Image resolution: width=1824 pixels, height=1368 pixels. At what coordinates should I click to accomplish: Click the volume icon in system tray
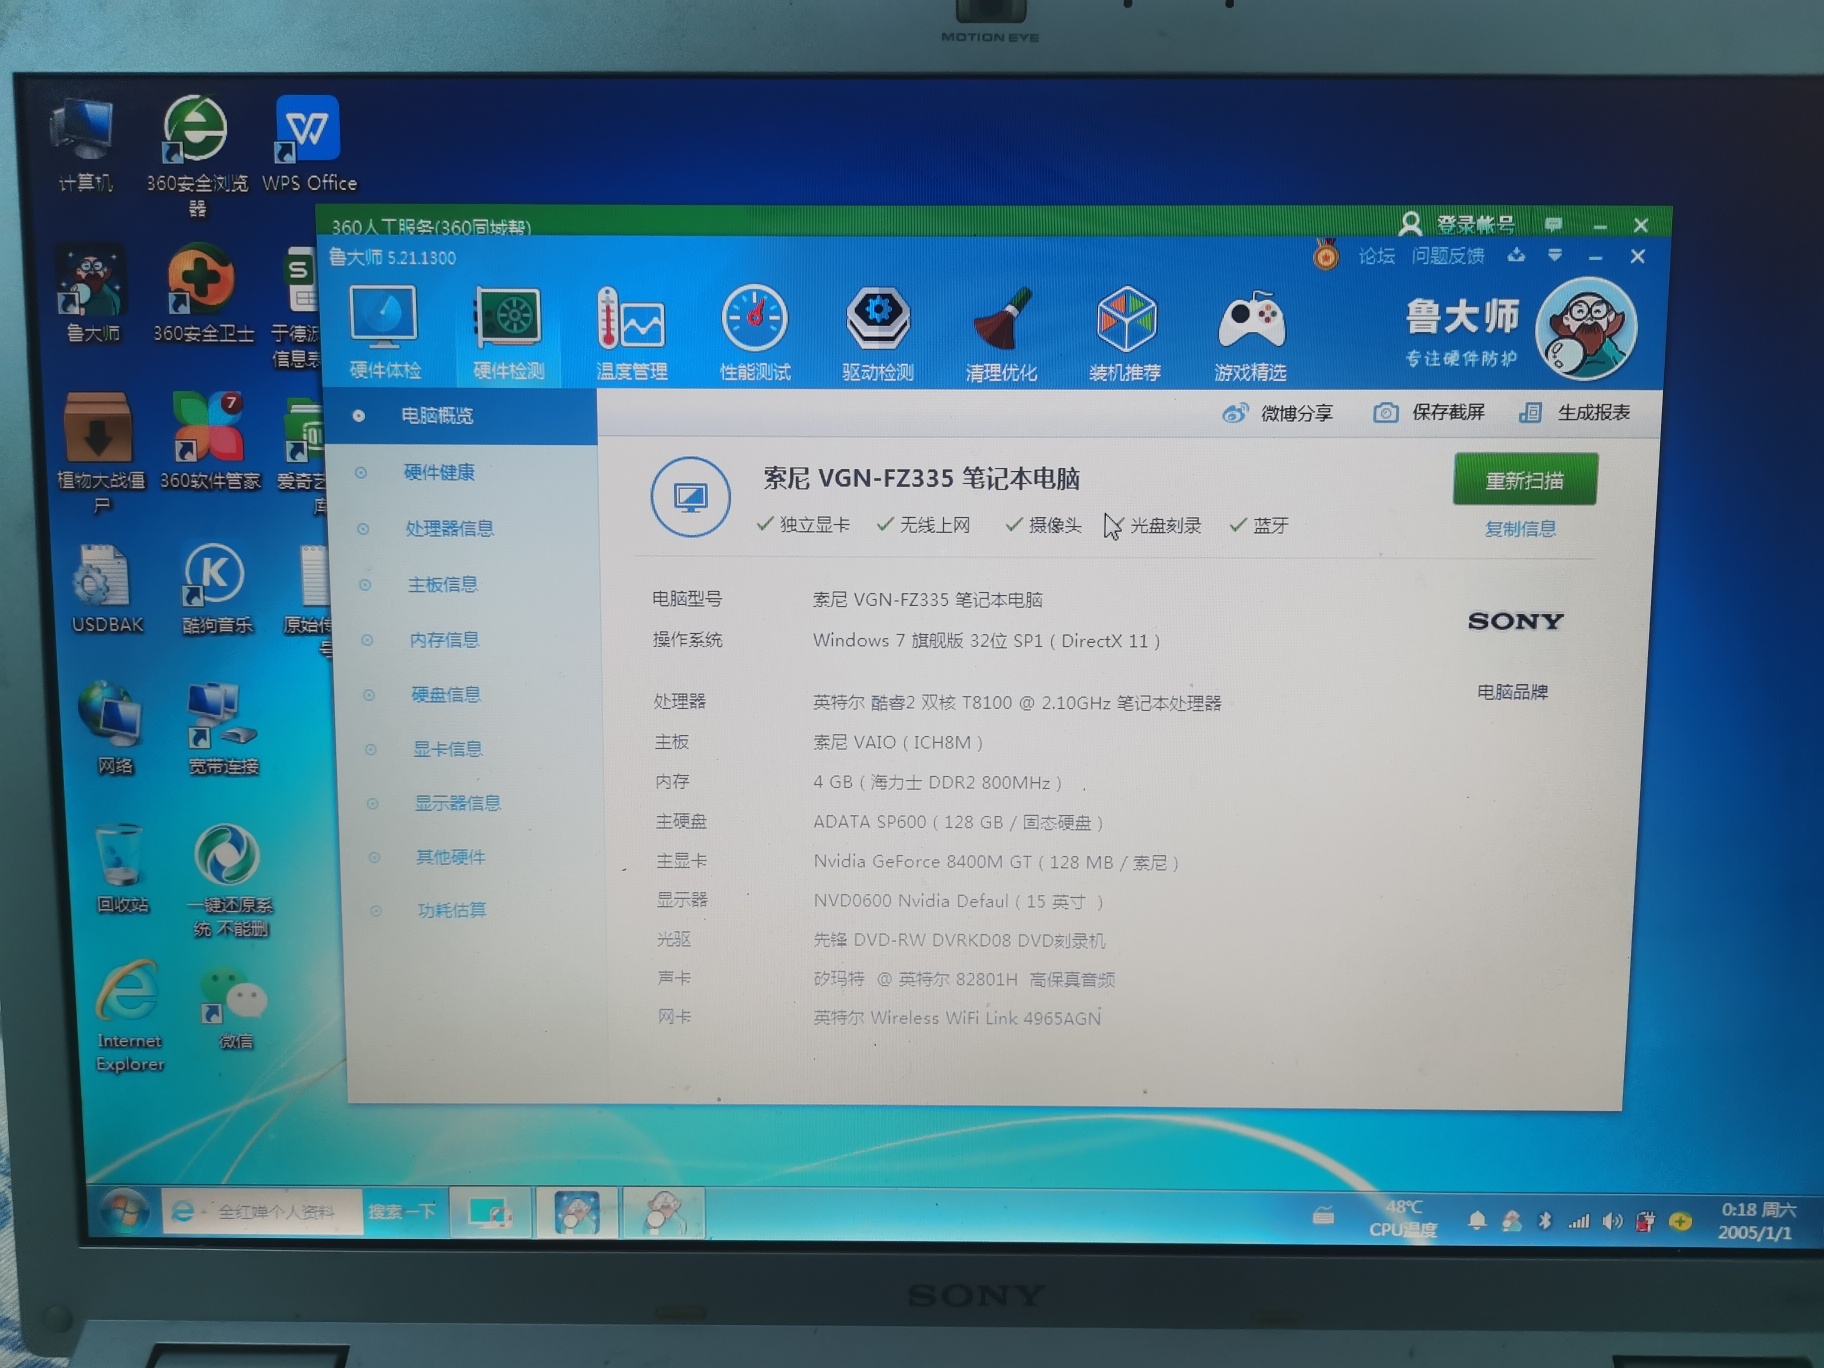coord(1611,1221)
